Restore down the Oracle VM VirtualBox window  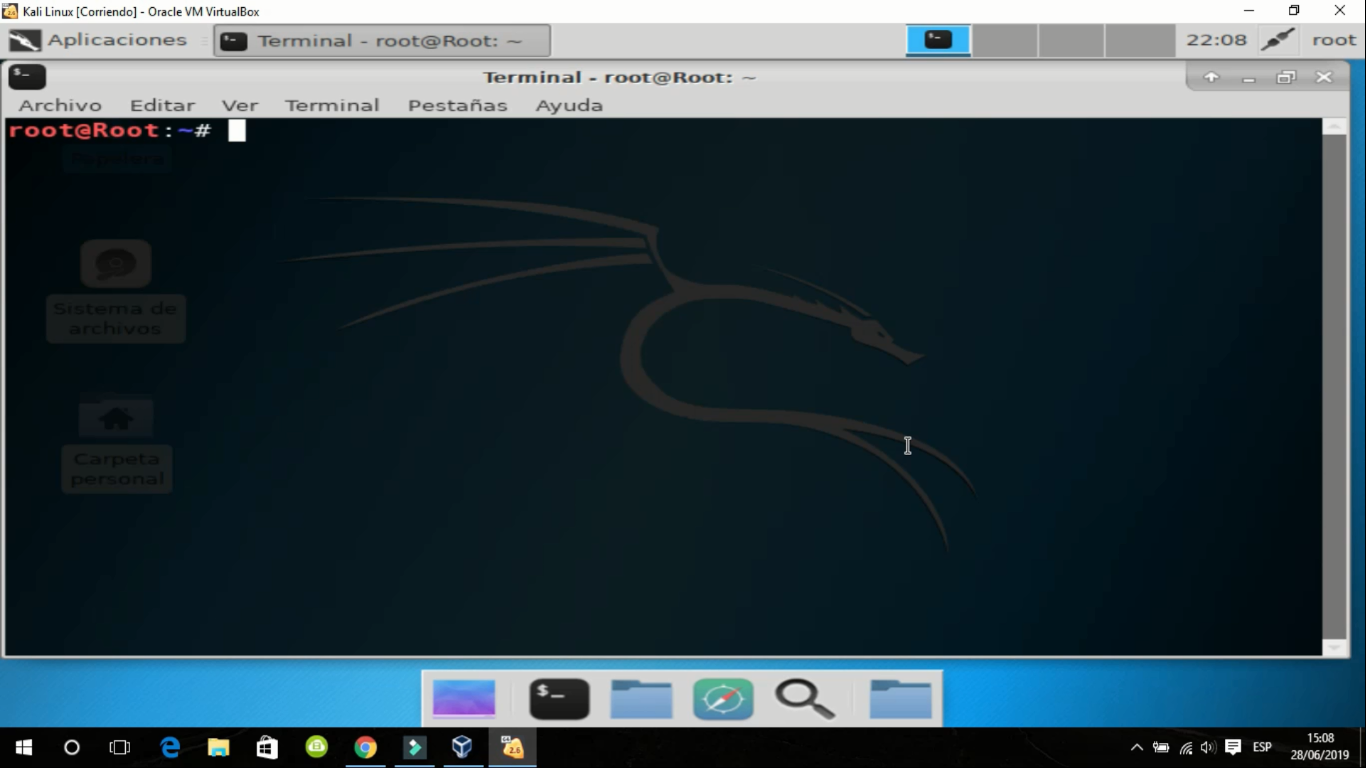(x=1294, y=11)
